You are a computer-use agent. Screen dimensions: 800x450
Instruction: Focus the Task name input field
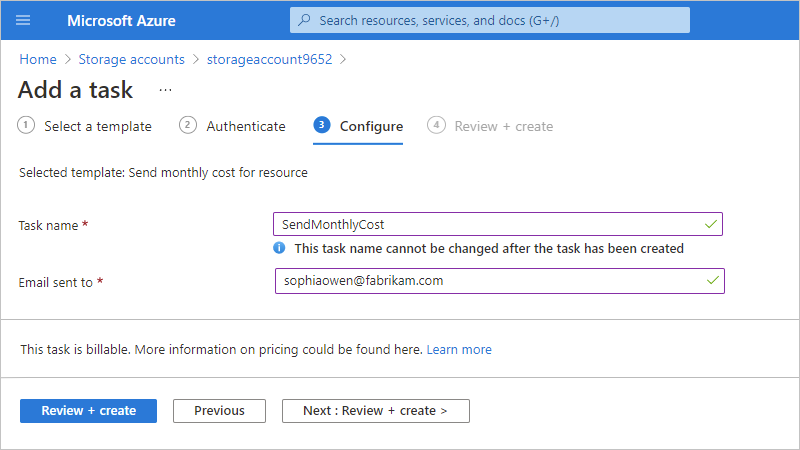tap(498, 224)
